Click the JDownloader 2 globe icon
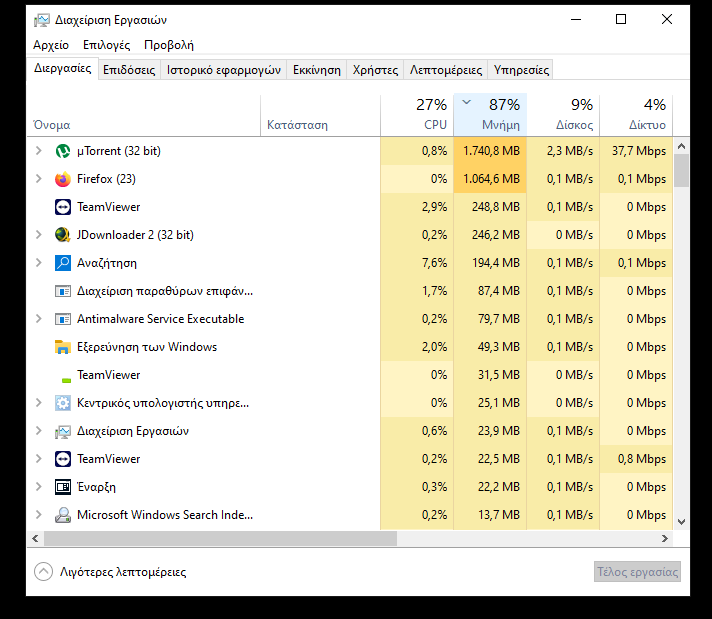Viewport: 712px width, 619px height. pyautogui.click(x=63, y=235)
